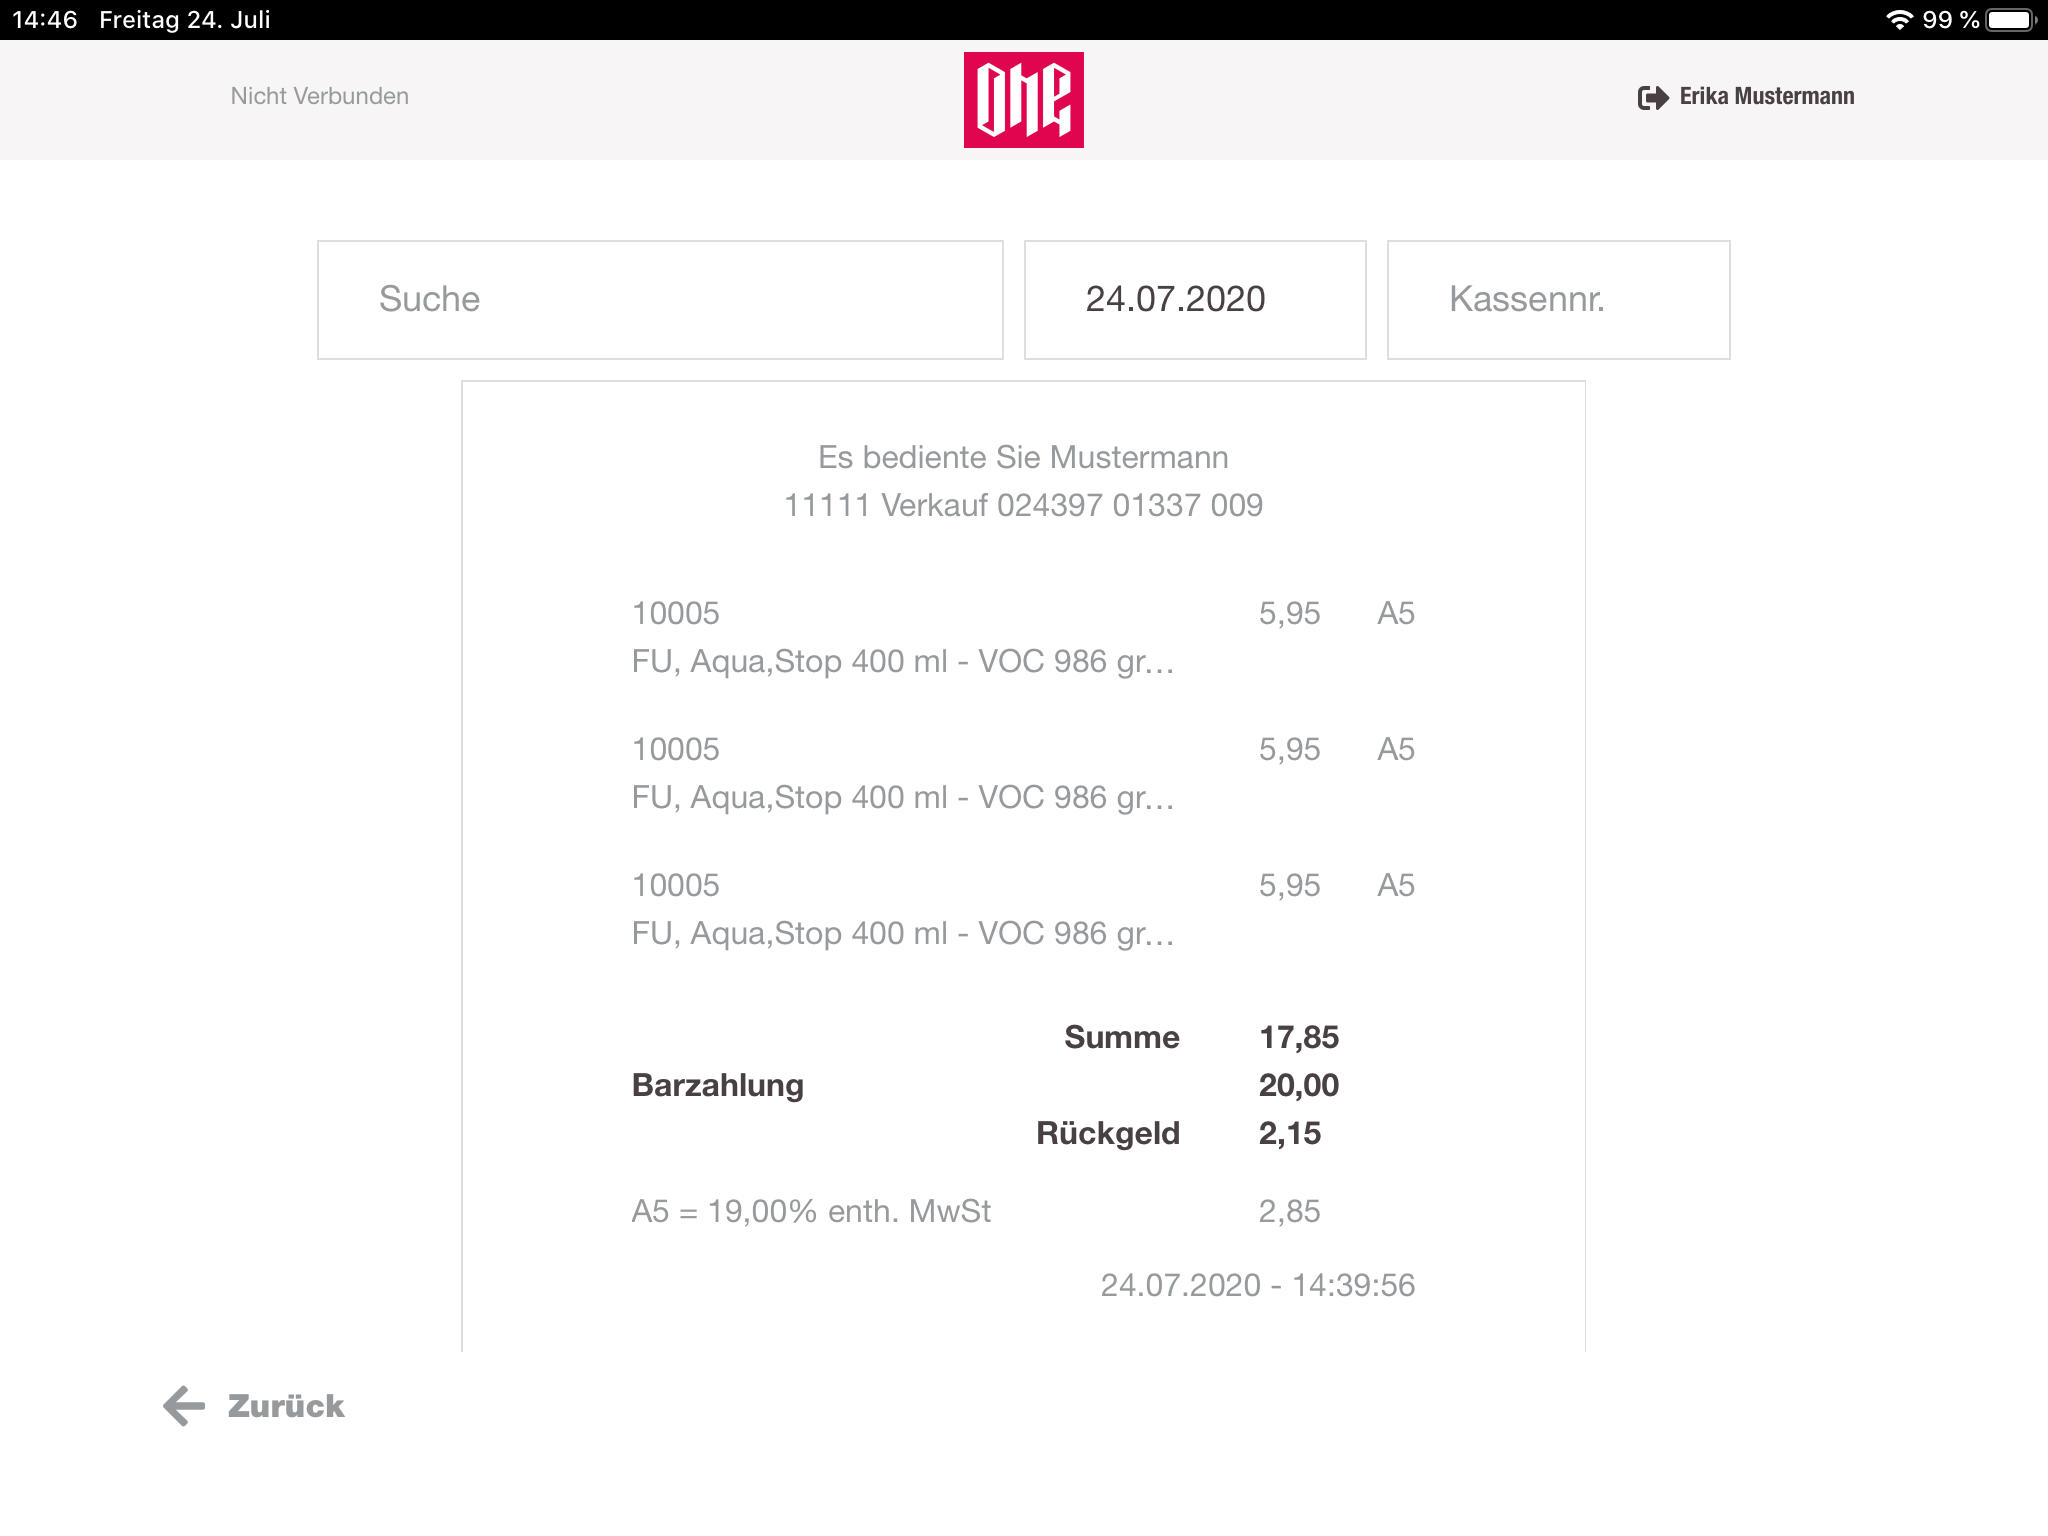The image size is (2048, 1536).
Task: Tap the red OHE logo
Action: pyautogui.click(x=1023, y=100)
